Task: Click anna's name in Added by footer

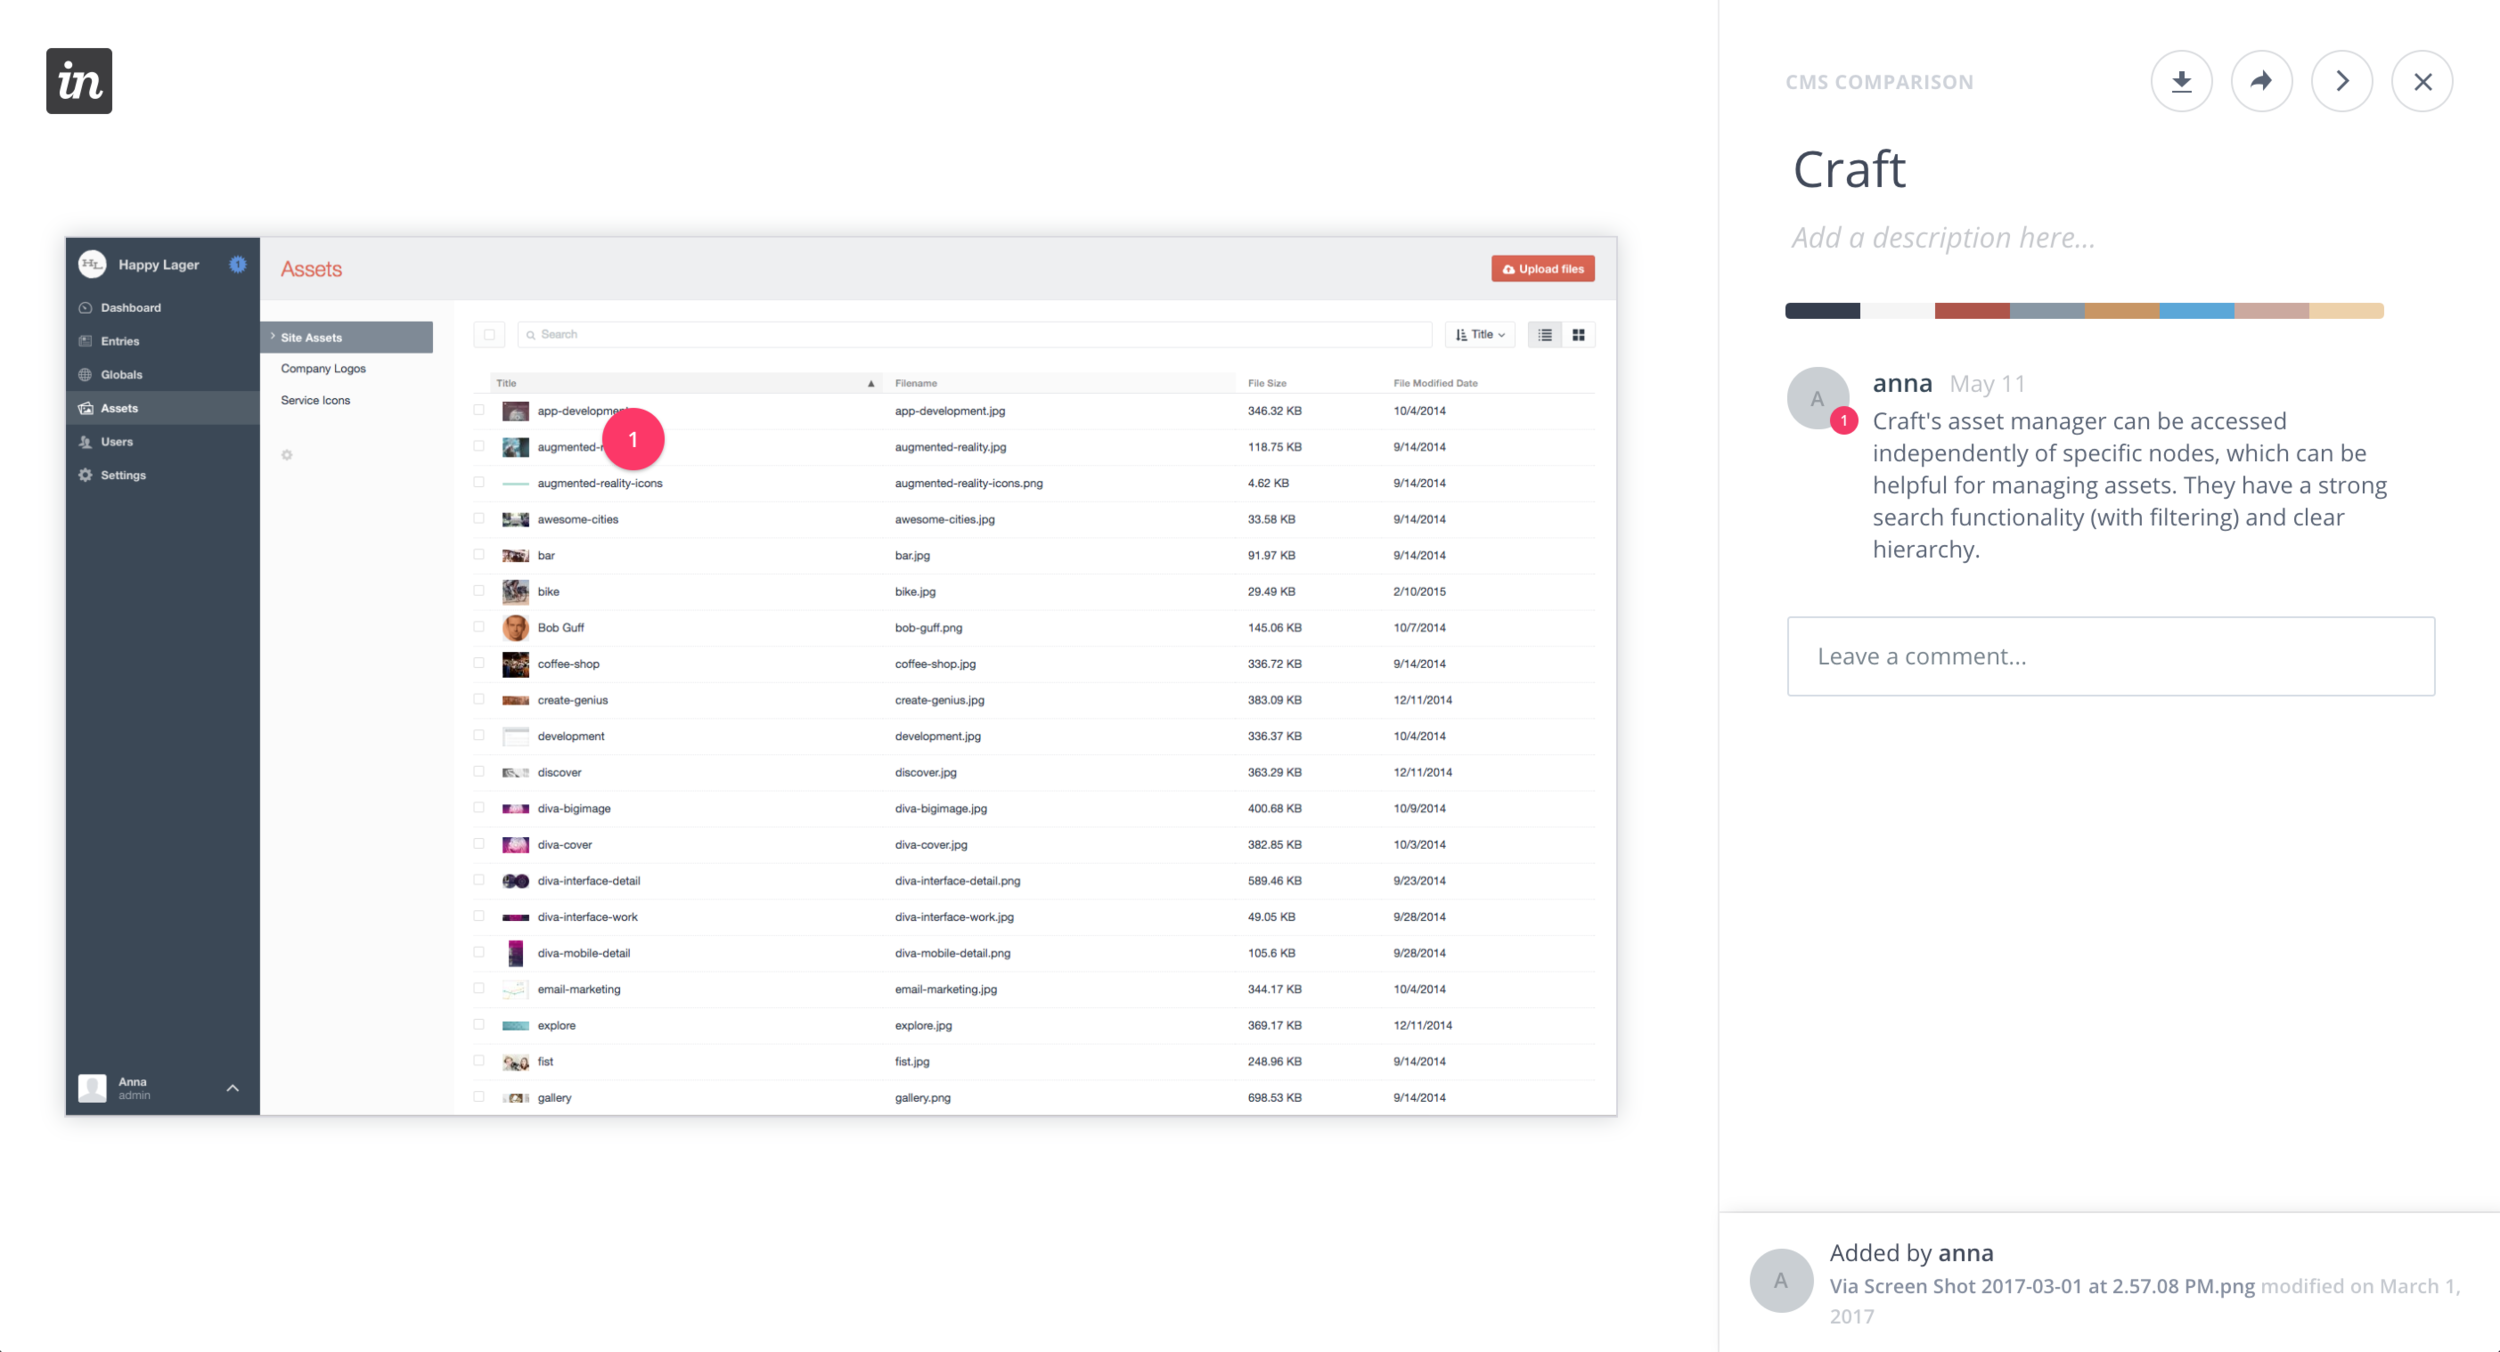Action: [1965, 1253]
